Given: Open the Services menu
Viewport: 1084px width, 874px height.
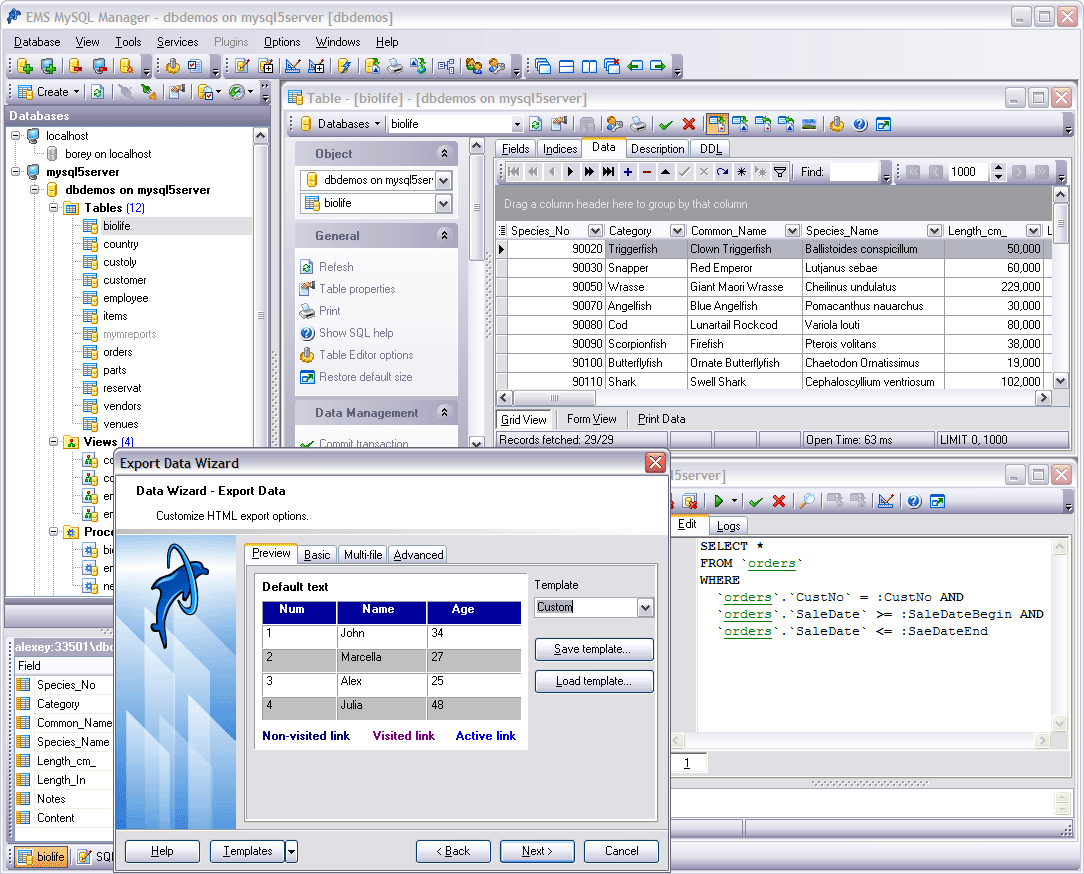Looking at the screenshot, I should [x=177, y=42].
